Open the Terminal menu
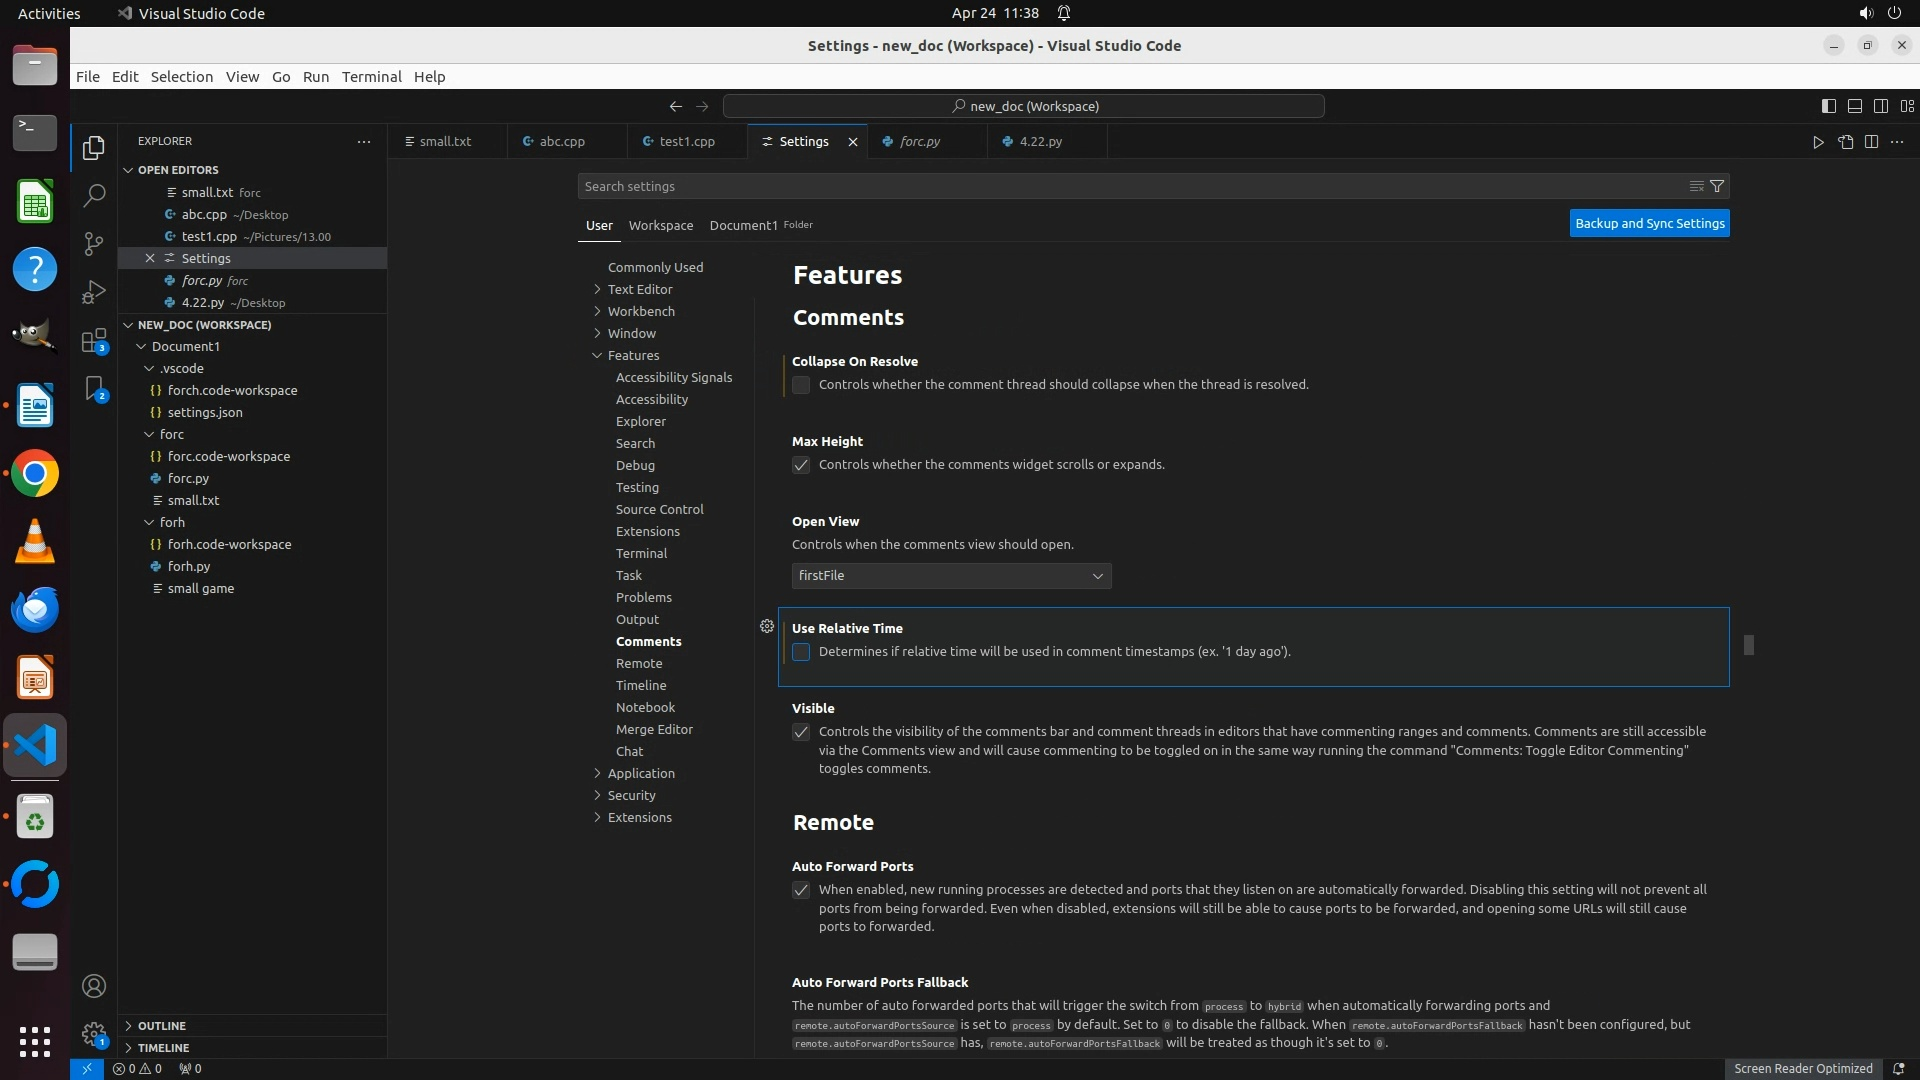 pyautogui.click(x=371, y=77)
